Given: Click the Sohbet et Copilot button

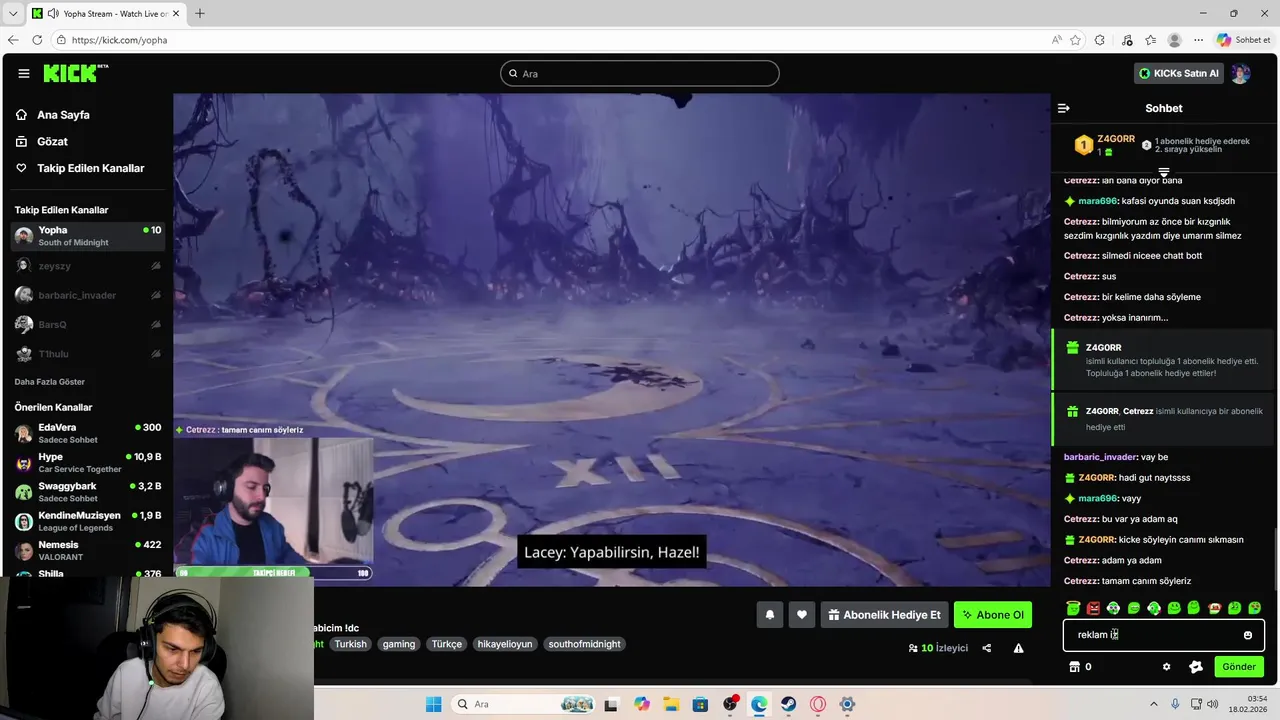Looking at the screenshot, I should pyautogui.click(x=1243, y=40).
